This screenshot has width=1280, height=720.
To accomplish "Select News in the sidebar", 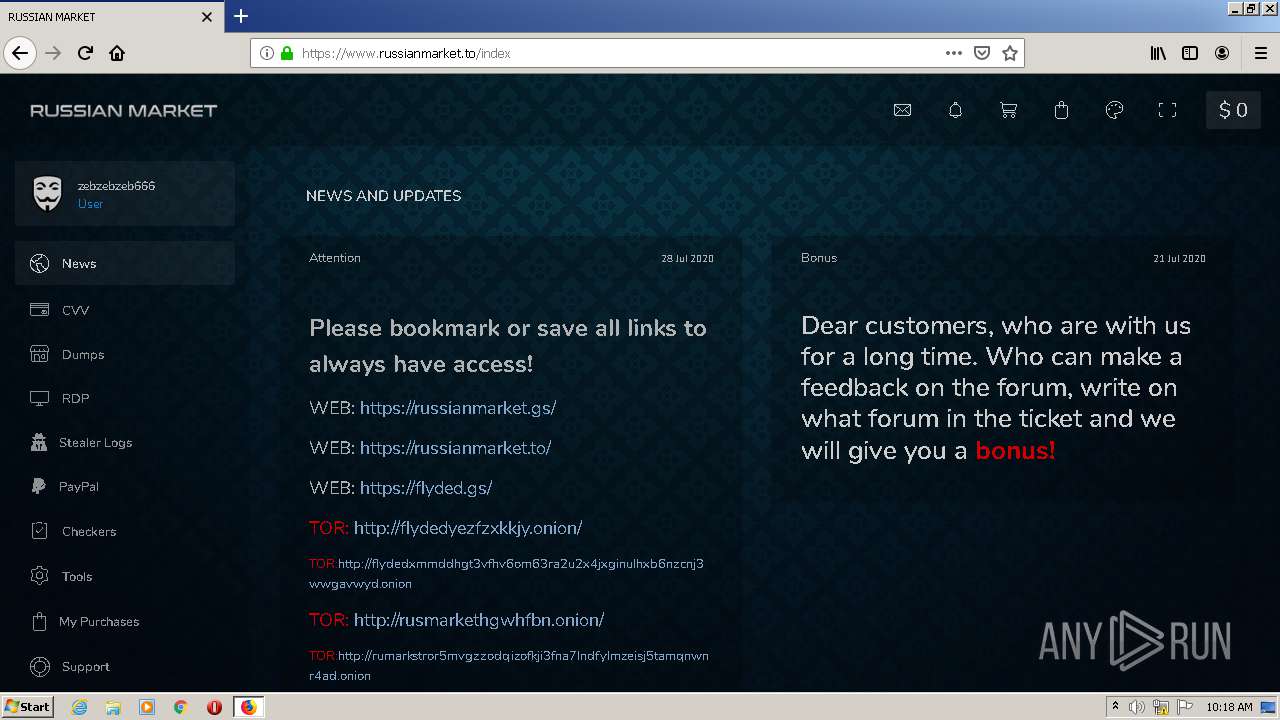I will coord(125,263).
